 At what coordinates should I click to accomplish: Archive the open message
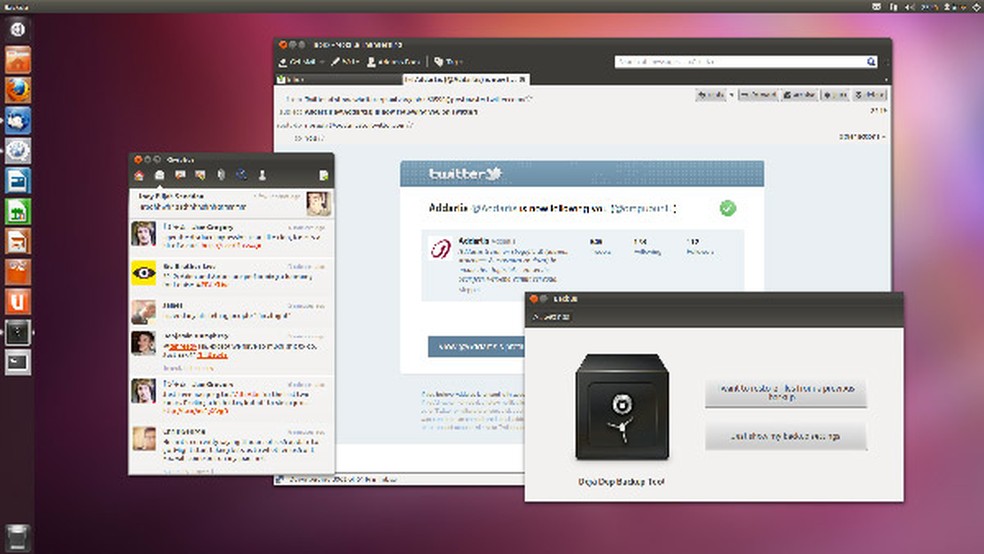[799, 95]
